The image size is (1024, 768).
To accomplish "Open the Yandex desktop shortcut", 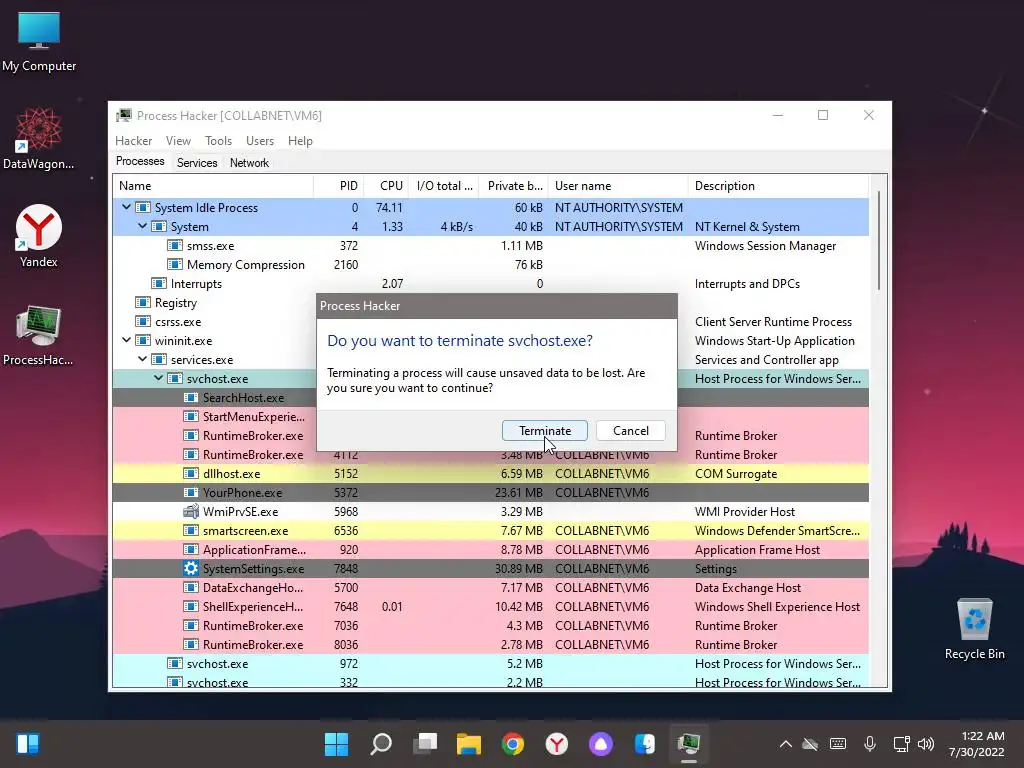I will [39, 236].
